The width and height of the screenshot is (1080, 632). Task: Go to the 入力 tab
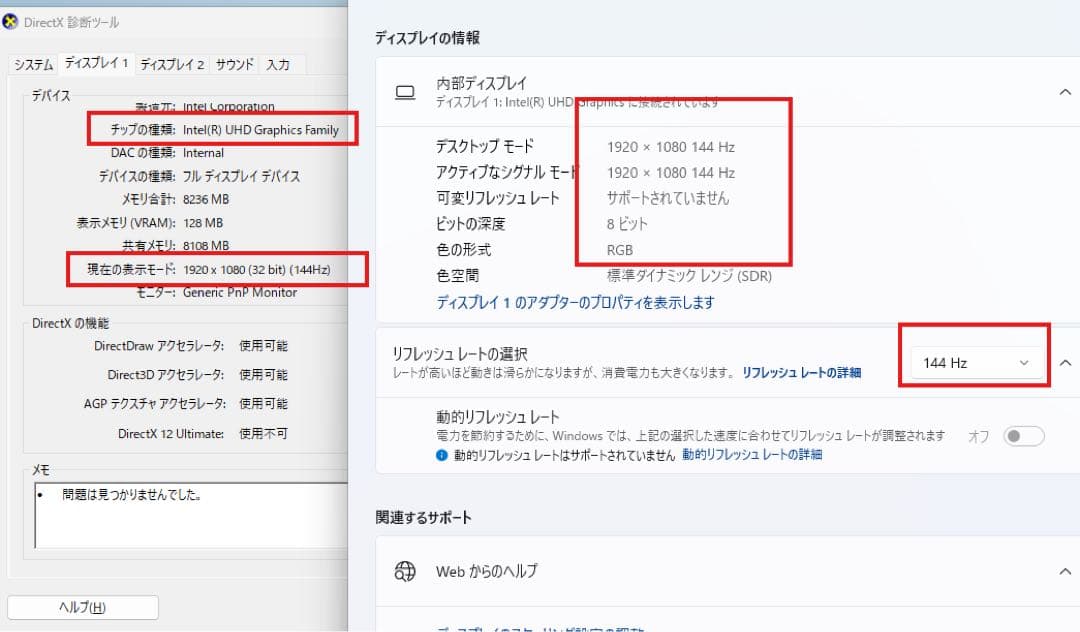(278, 65)
